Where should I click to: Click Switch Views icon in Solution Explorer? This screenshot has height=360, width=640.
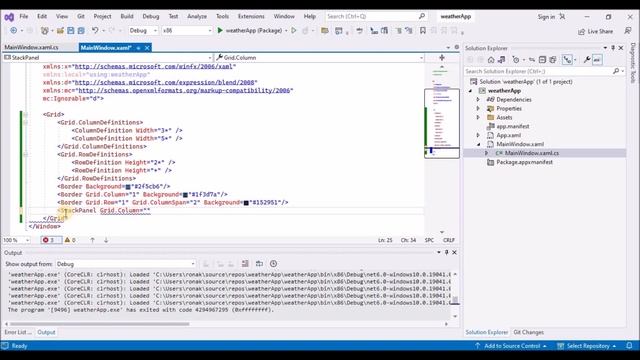(502, 60)
